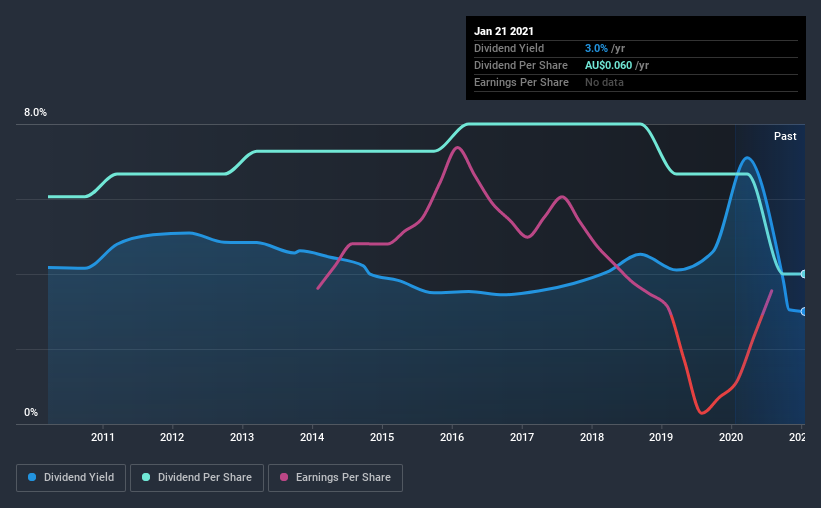Select the 2020 x-axis label
The image size is (821, 508).
click(x=731, y=437)
